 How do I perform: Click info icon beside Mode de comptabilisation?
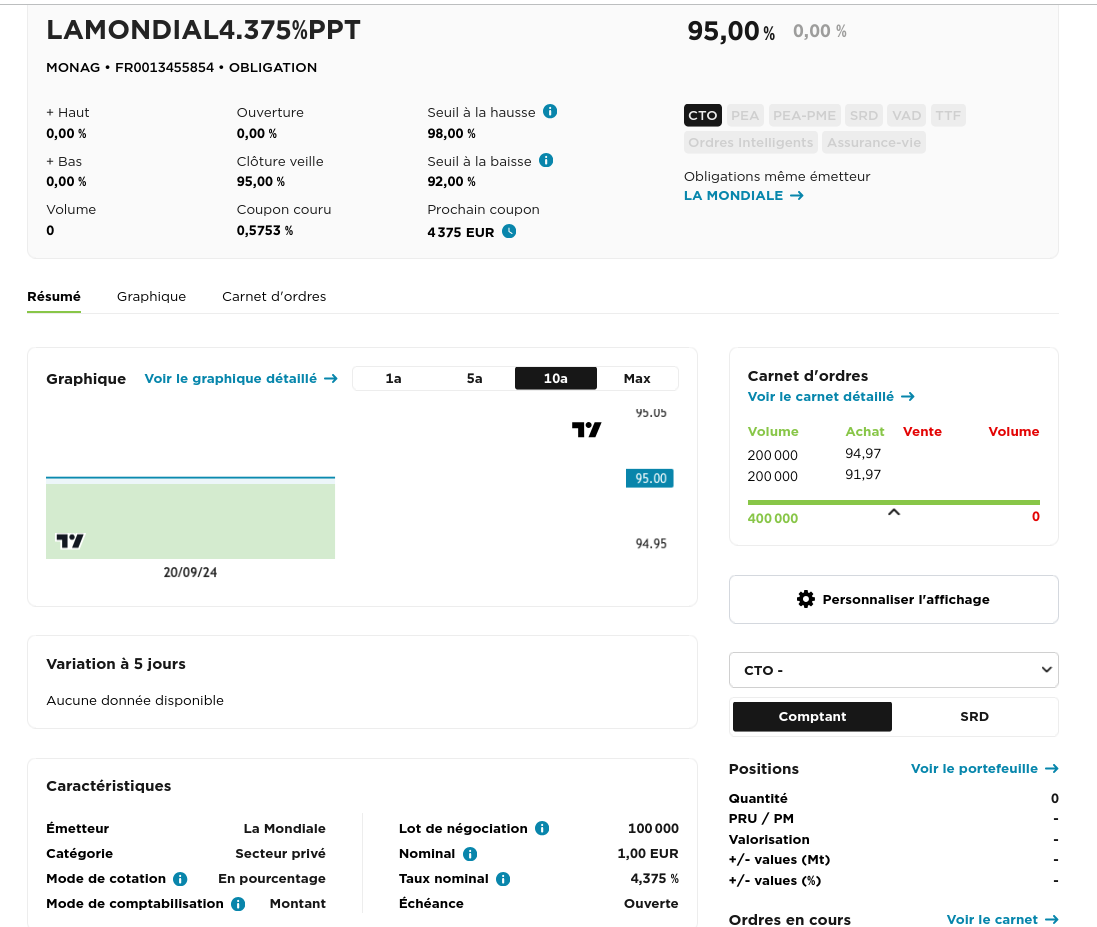pyautogui.click(x=238, y=904)
